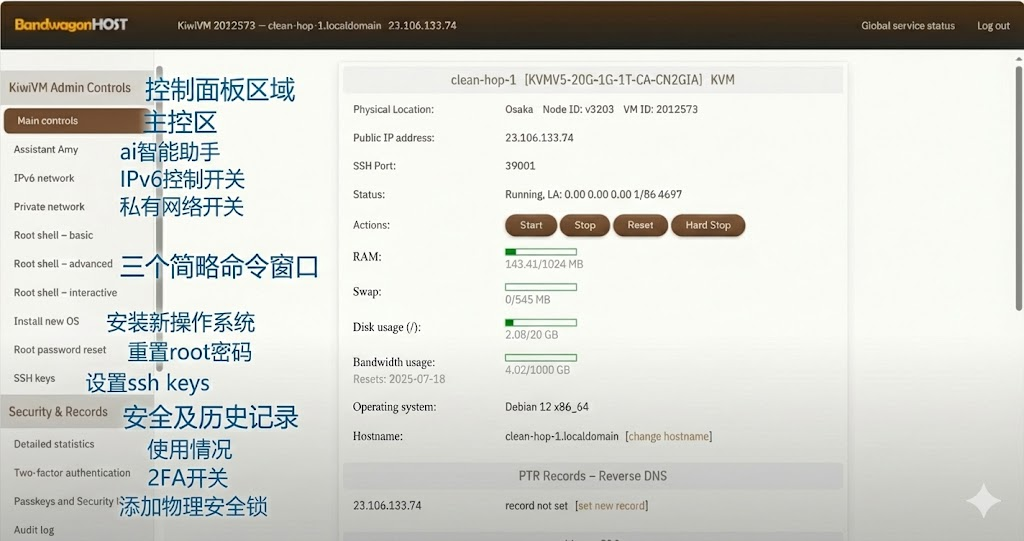Open Main controls in sidebar
1024x541 pixels.
click(47, 121)
